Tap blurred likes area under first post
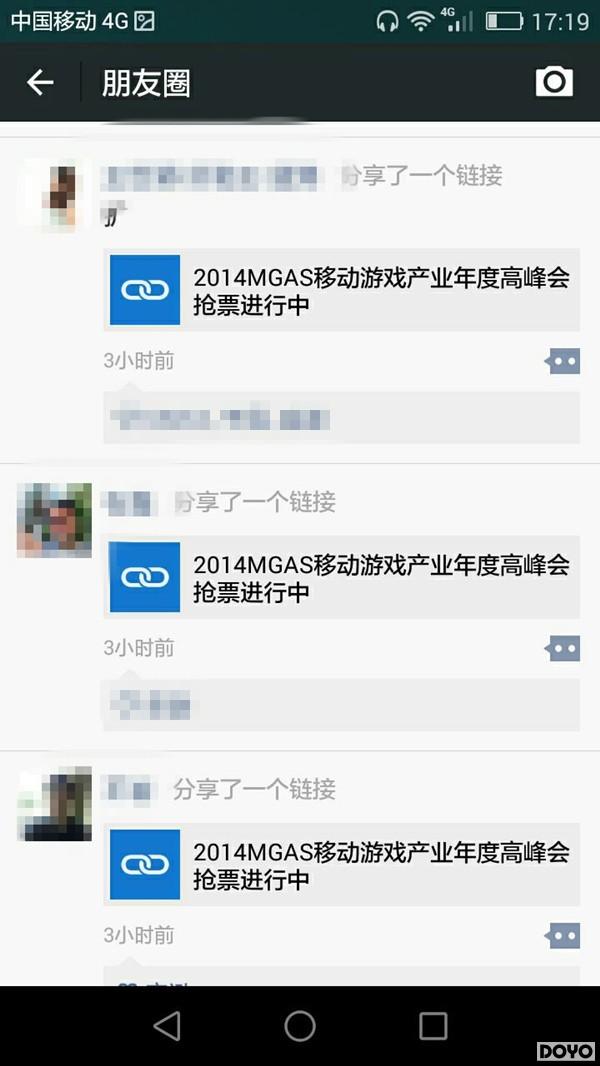Image resolution: width=600 pixels, height=1066 pixels. coord(342,418)
